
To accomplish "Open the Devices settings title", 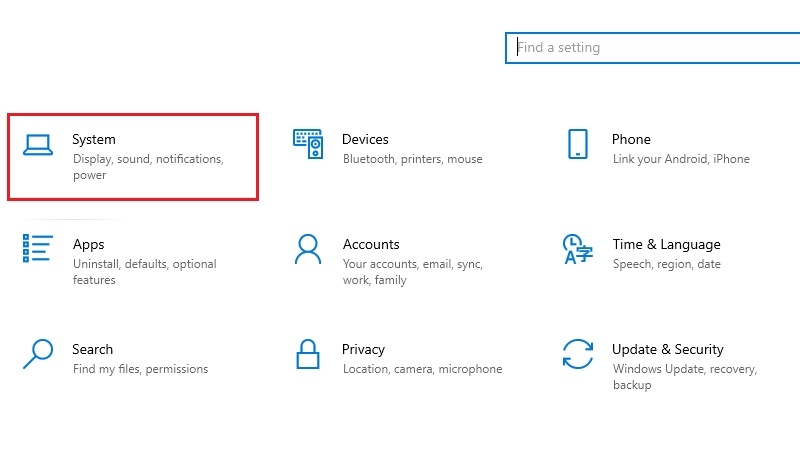I will point(365,139).
